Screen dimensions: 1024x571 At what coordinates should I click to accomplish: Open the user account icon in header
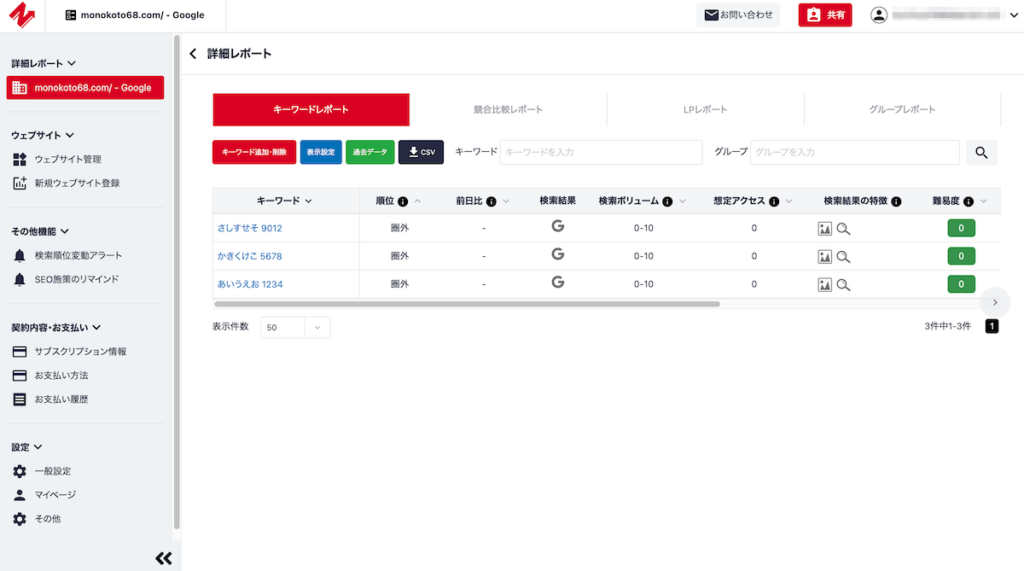pos(879,15)
